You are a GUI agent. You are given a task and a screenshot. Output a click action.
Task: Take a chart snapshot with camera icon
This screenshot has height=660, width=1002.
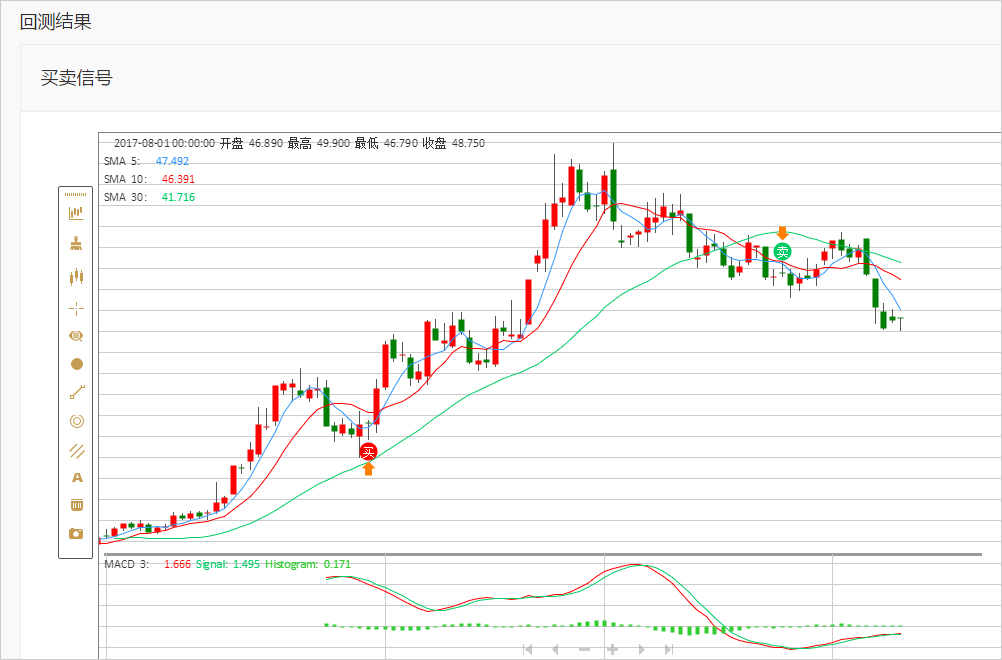pos(76,533)
